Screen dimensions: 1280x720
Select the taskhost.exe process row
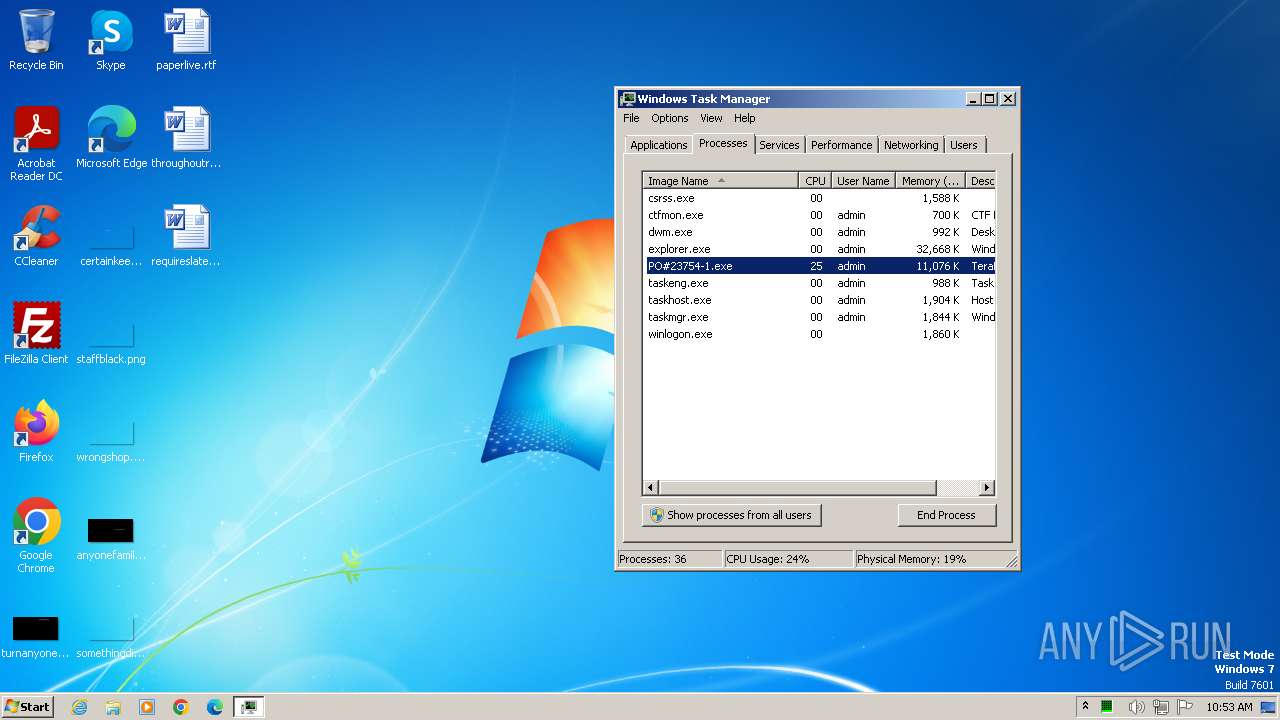click(819, 300)
